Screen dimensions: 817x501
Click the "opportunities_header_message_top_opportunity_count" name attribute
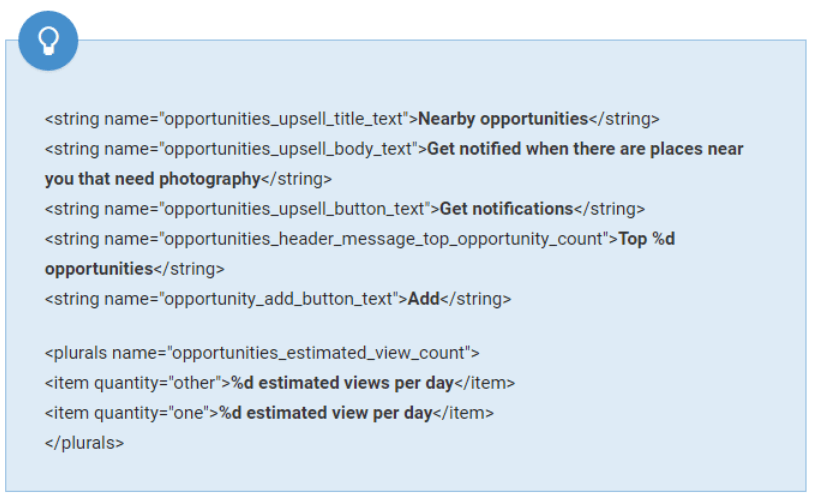385,239
